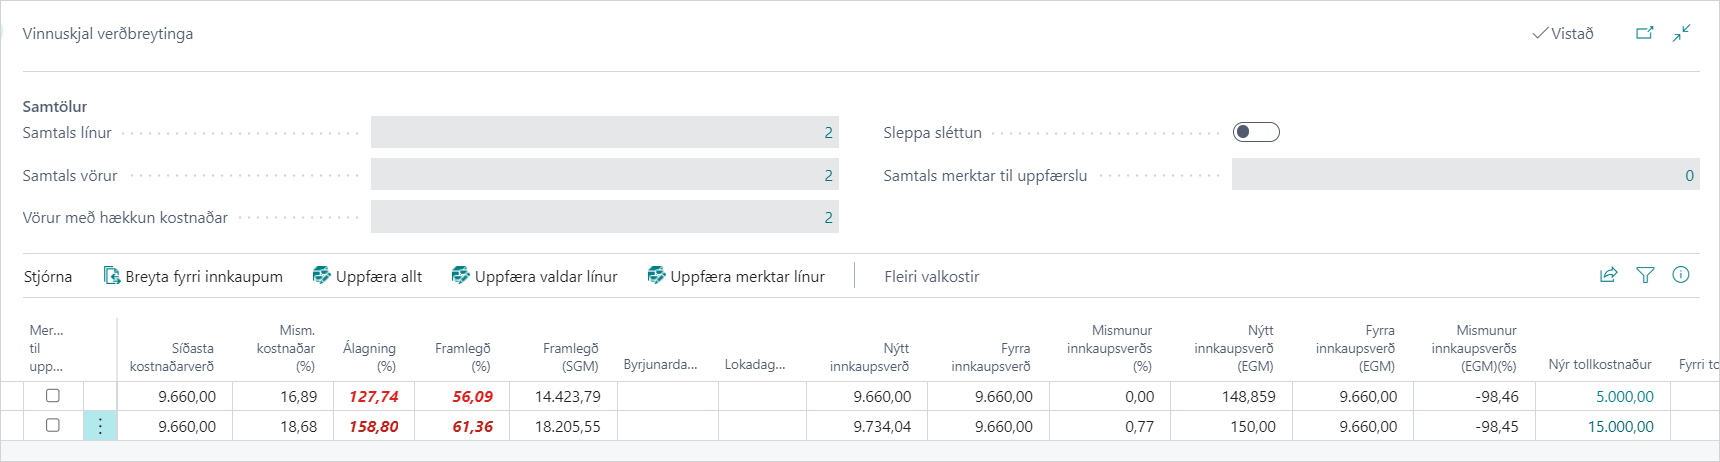Click Uppfæra merktar línur action
The image size is (1720, 462).
coord(736,276)
